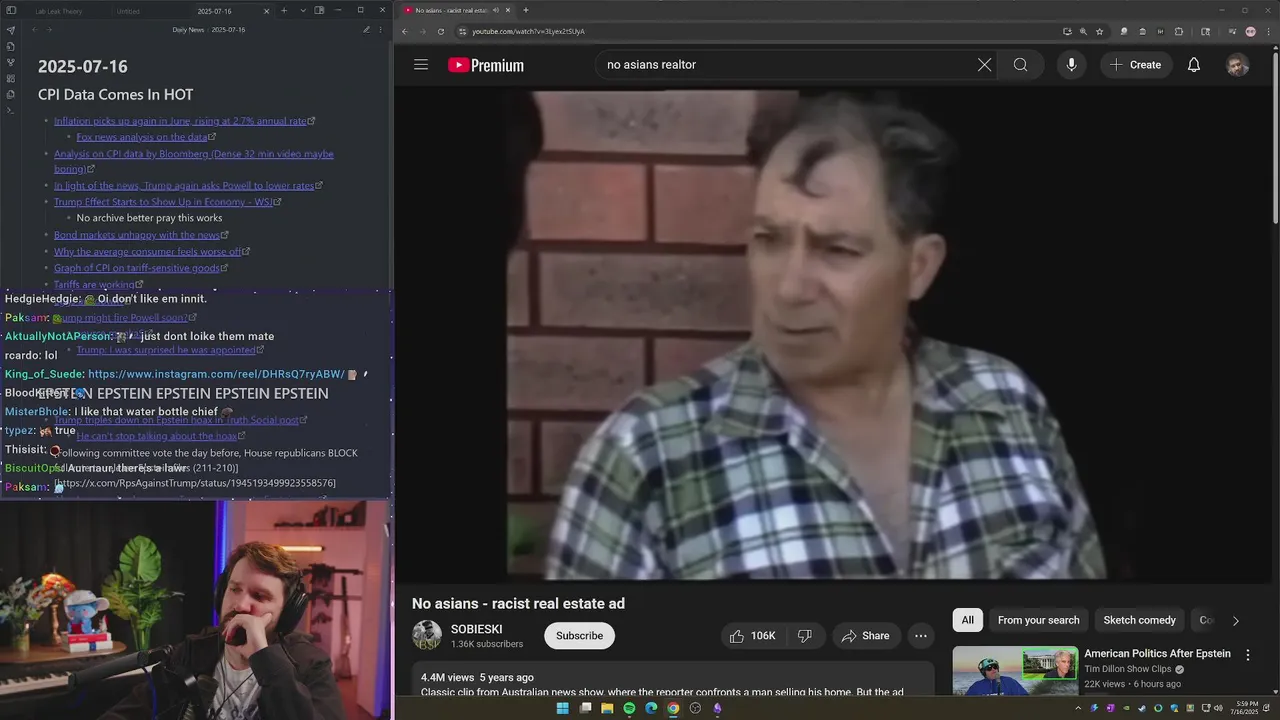Open the taskbar clock and date
Image resolution: width=1280 pixels, height=720 pixels.
click(1247, 708)
